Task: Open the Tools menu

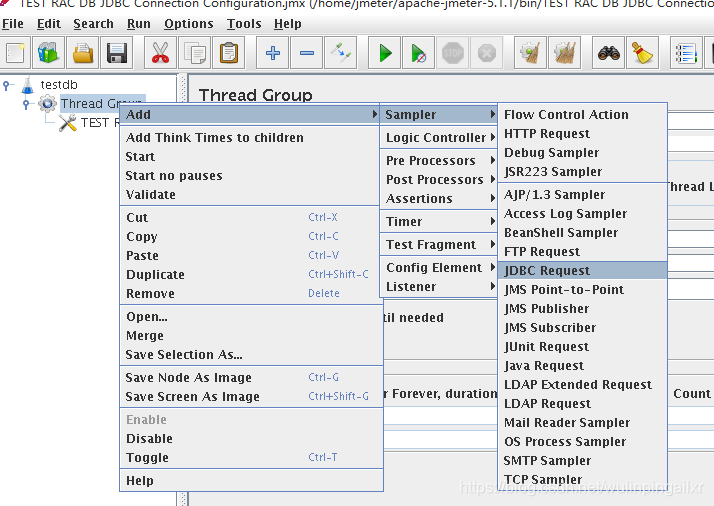Action: pos(244,24)
